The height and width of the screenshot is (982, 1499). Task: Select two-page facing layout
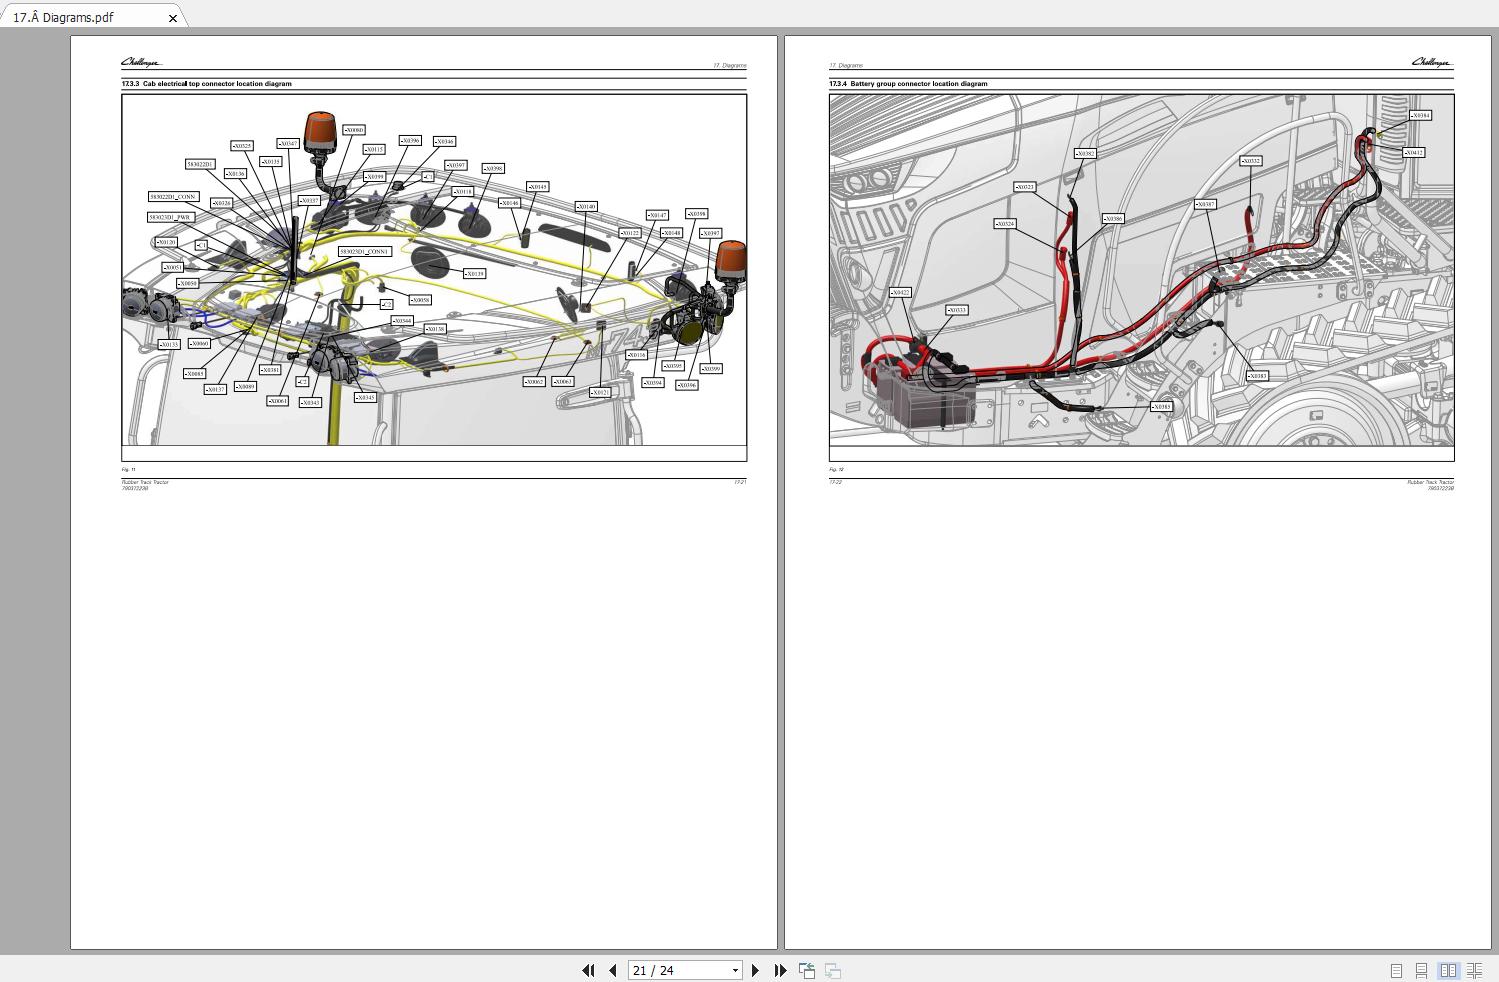1448,970
